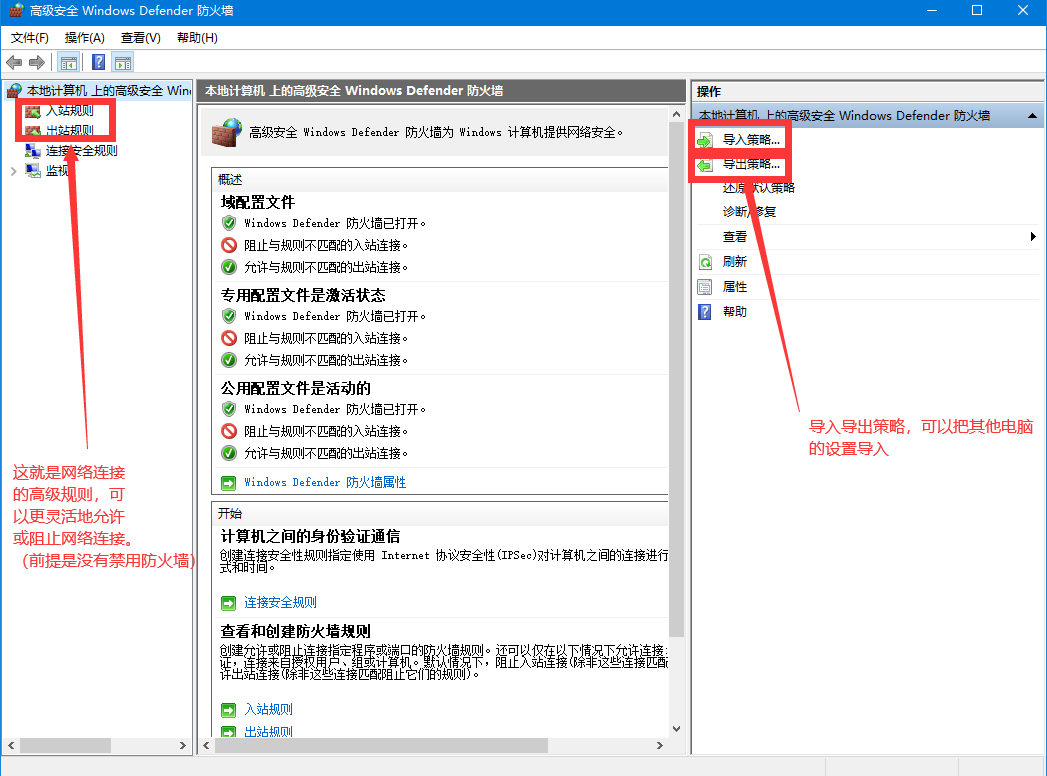1047x776 pixels.
Task: Click the 开始 section header
Action: (230, 514)
